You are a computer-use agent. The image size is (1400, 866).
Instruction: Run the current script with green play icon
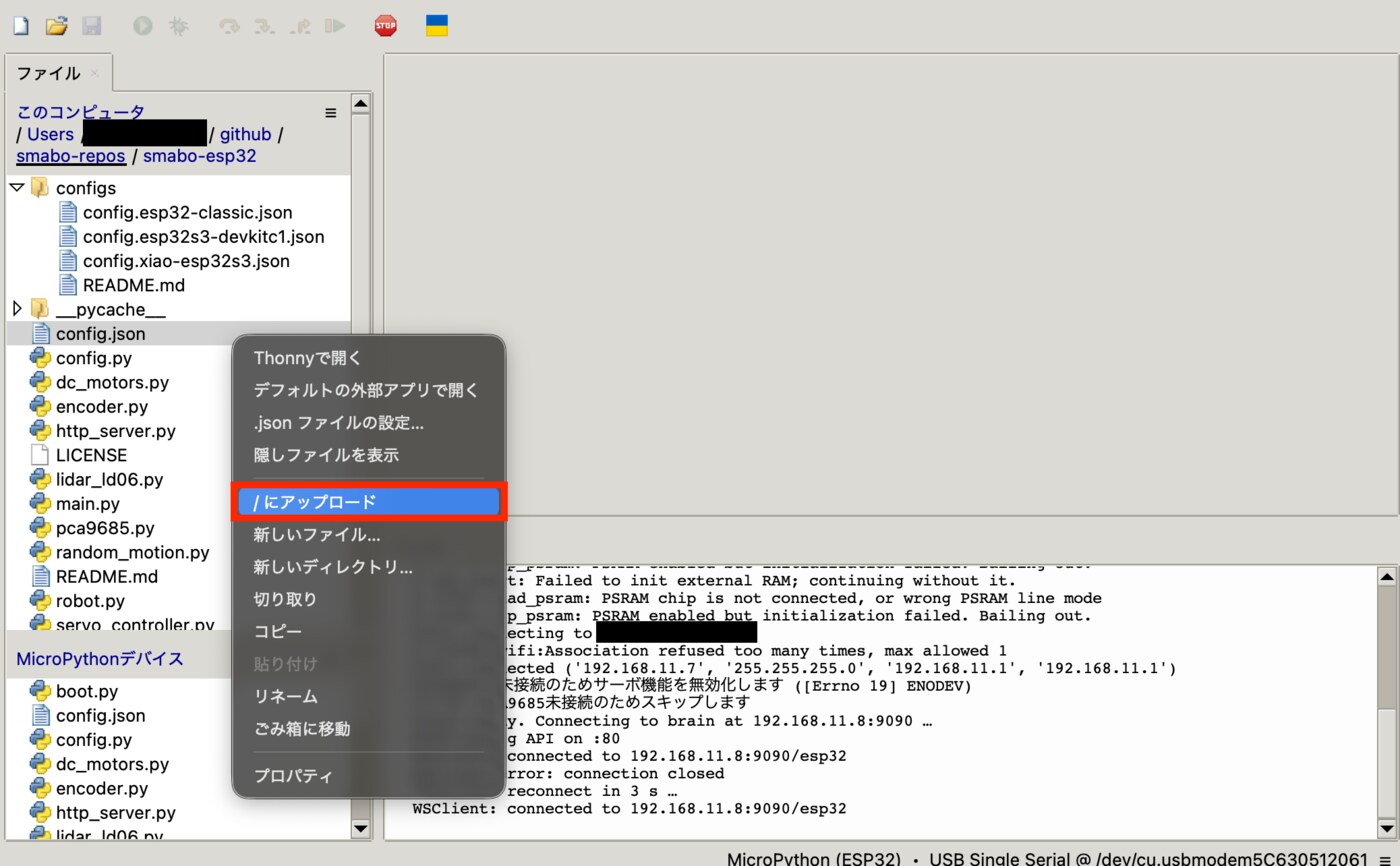click(x=143, y=26)
